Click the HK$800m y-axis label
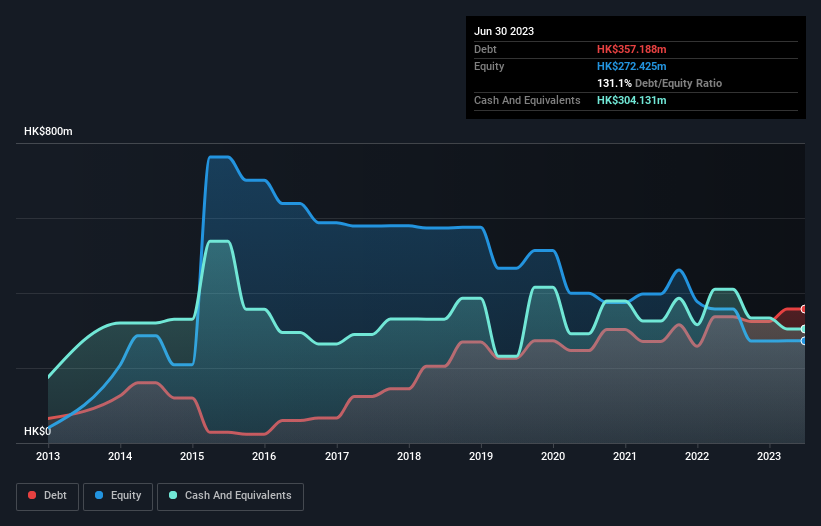 coord(48,131)
